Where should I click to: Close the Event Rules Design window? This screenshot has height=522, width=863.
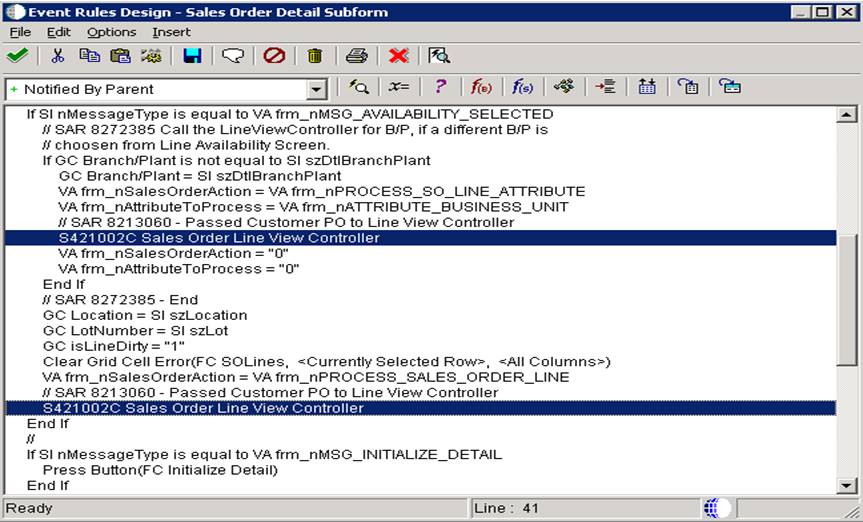846,12
